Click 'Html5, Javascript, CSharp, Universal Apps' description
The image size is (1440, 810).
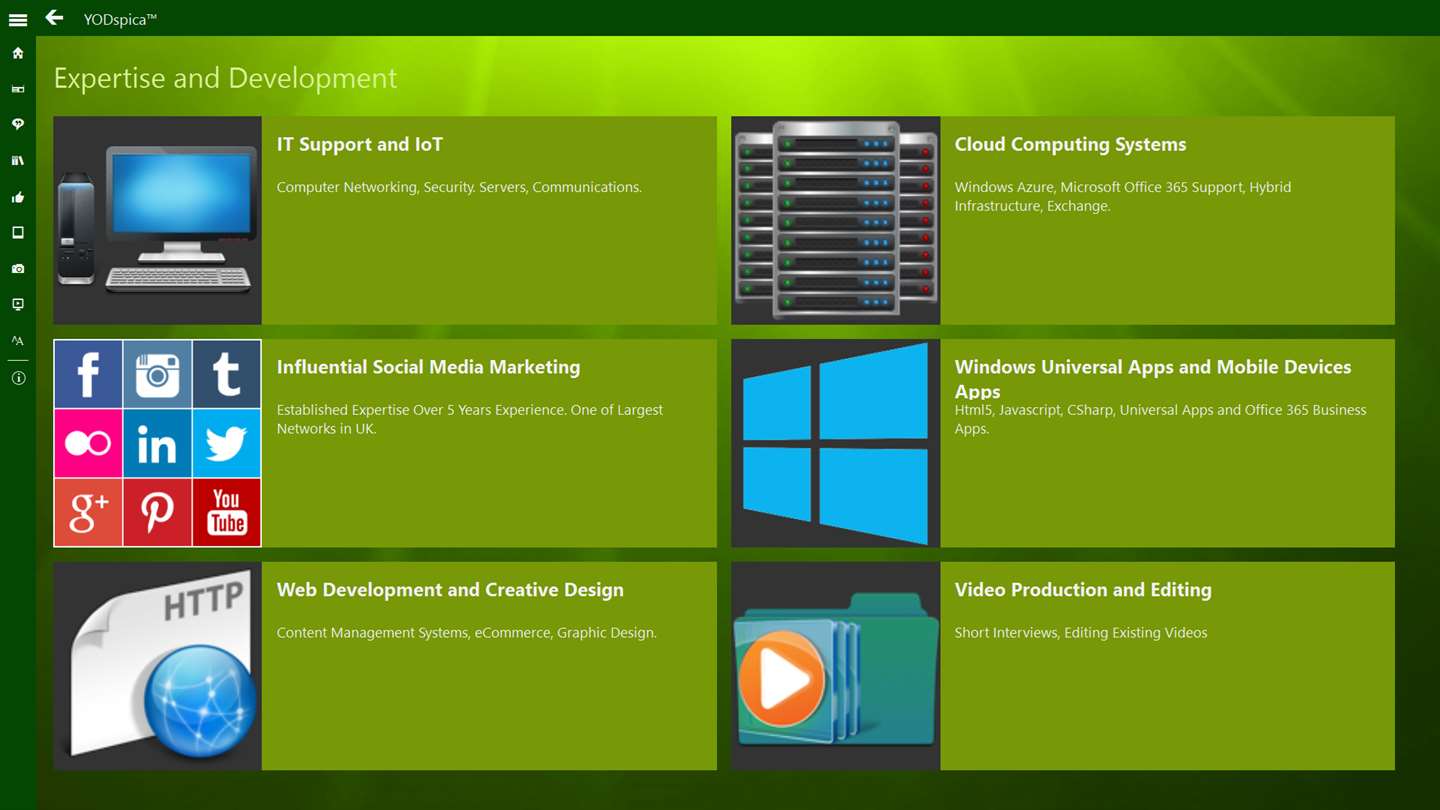coord(1160,419)
